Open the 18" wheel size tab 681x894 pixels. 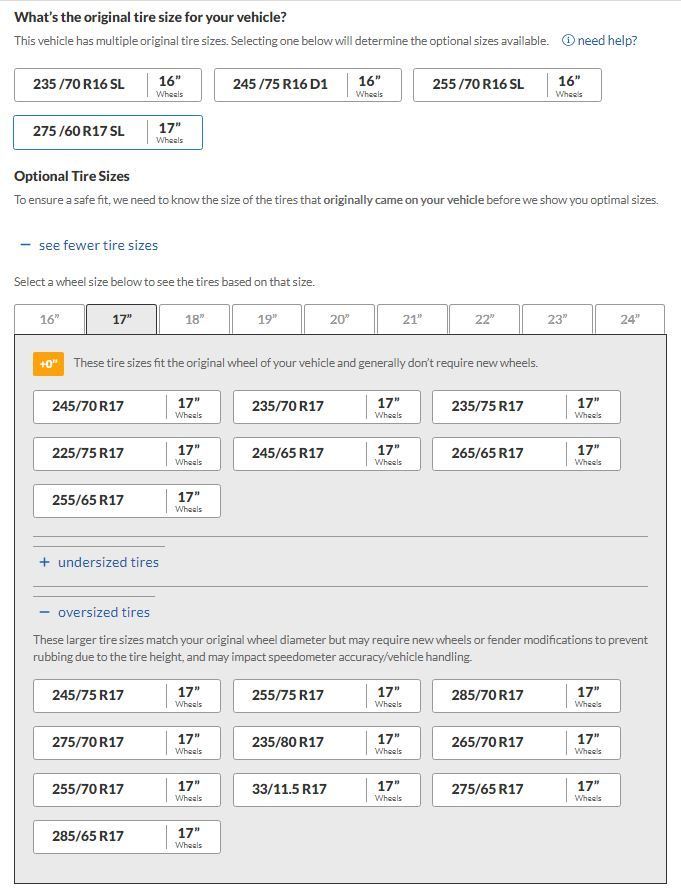point(194,320)
